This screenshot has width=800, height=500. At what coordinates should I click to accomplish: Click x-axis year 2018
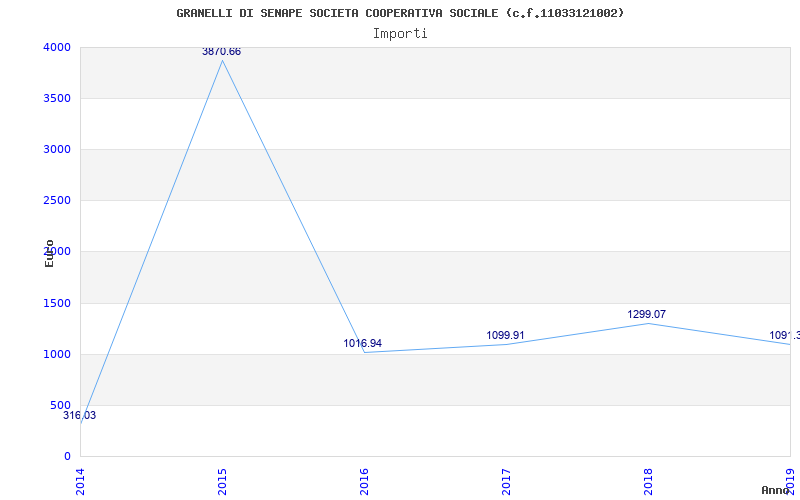[x=648, y=482]
